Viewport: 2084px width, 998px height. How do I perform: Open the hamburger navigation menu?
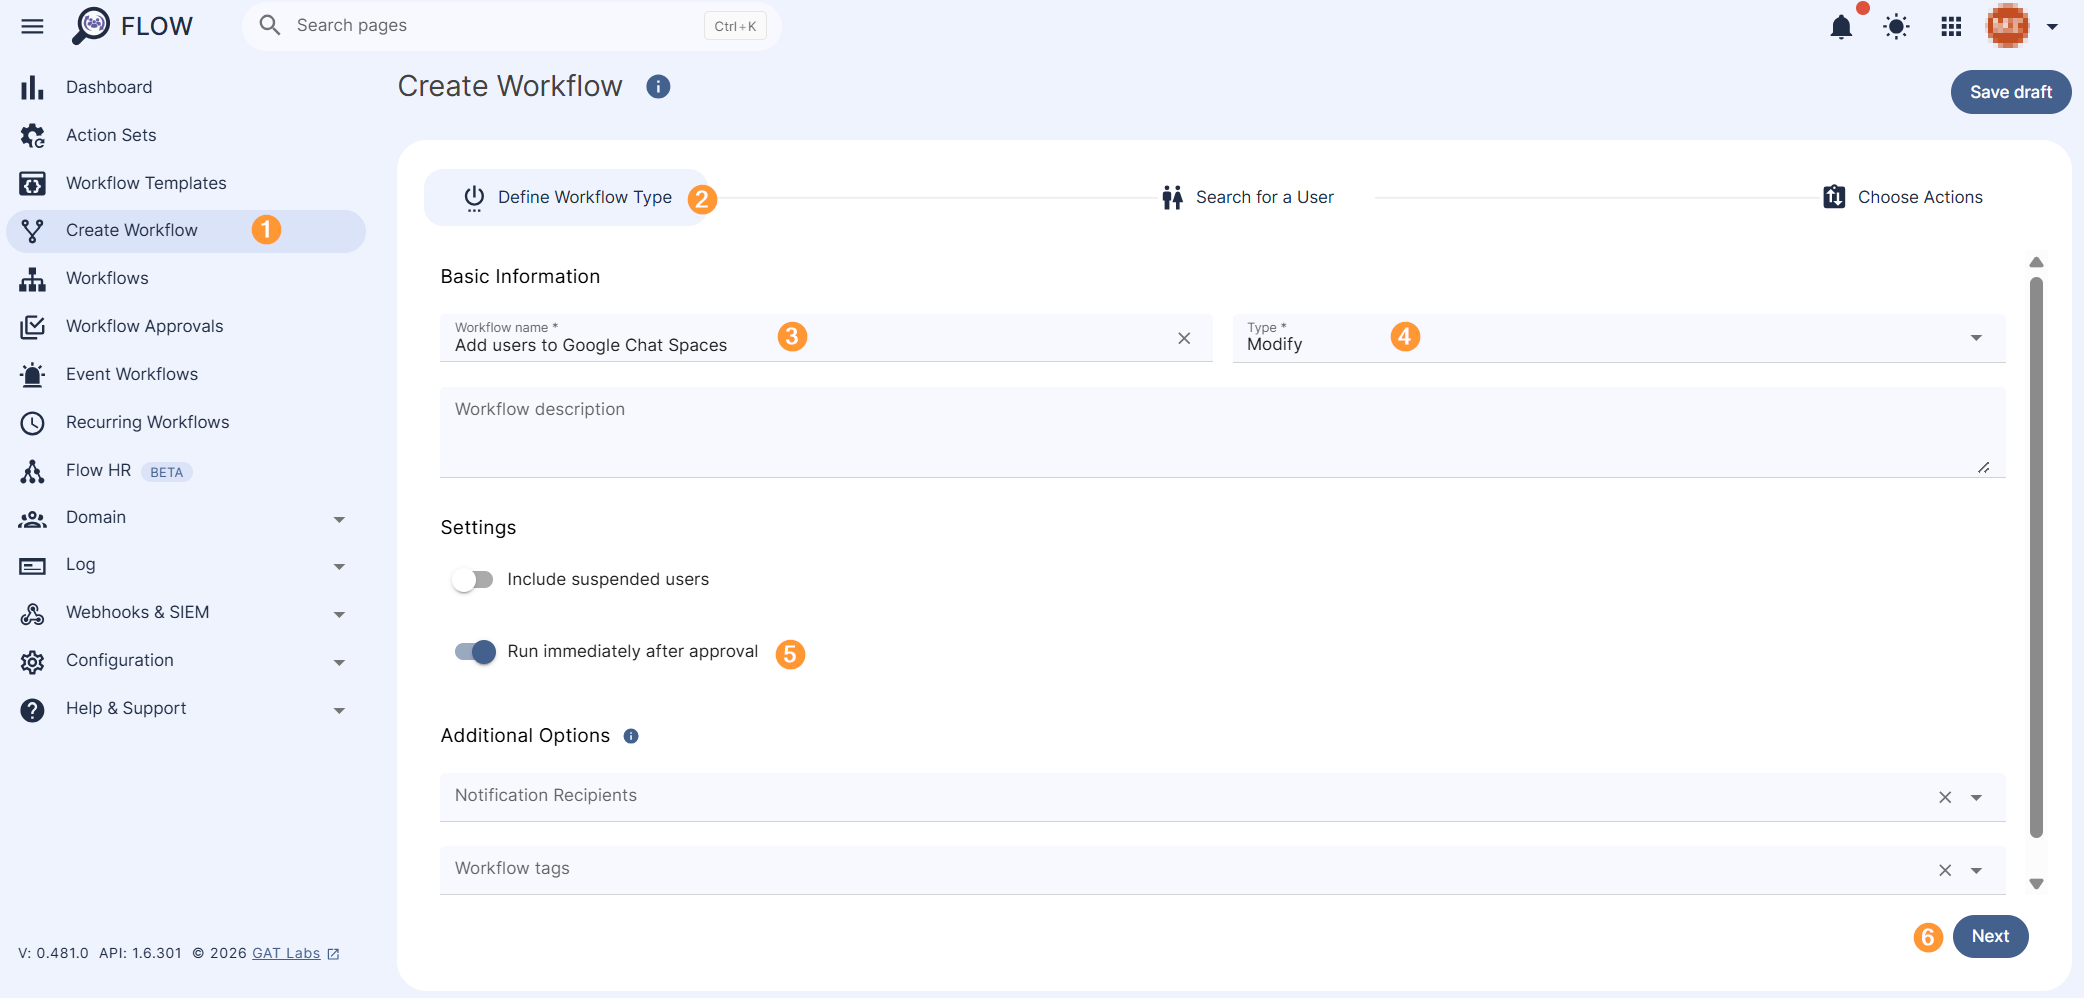32,26
